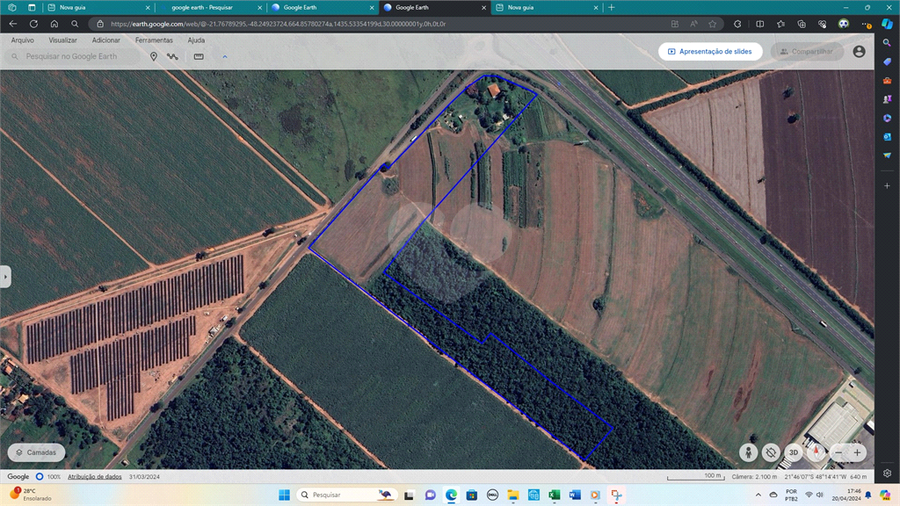Image resolution: width=900 pixels, height=506 pixels.
Task: Toggle the 3D view mode
Action: 793,452
